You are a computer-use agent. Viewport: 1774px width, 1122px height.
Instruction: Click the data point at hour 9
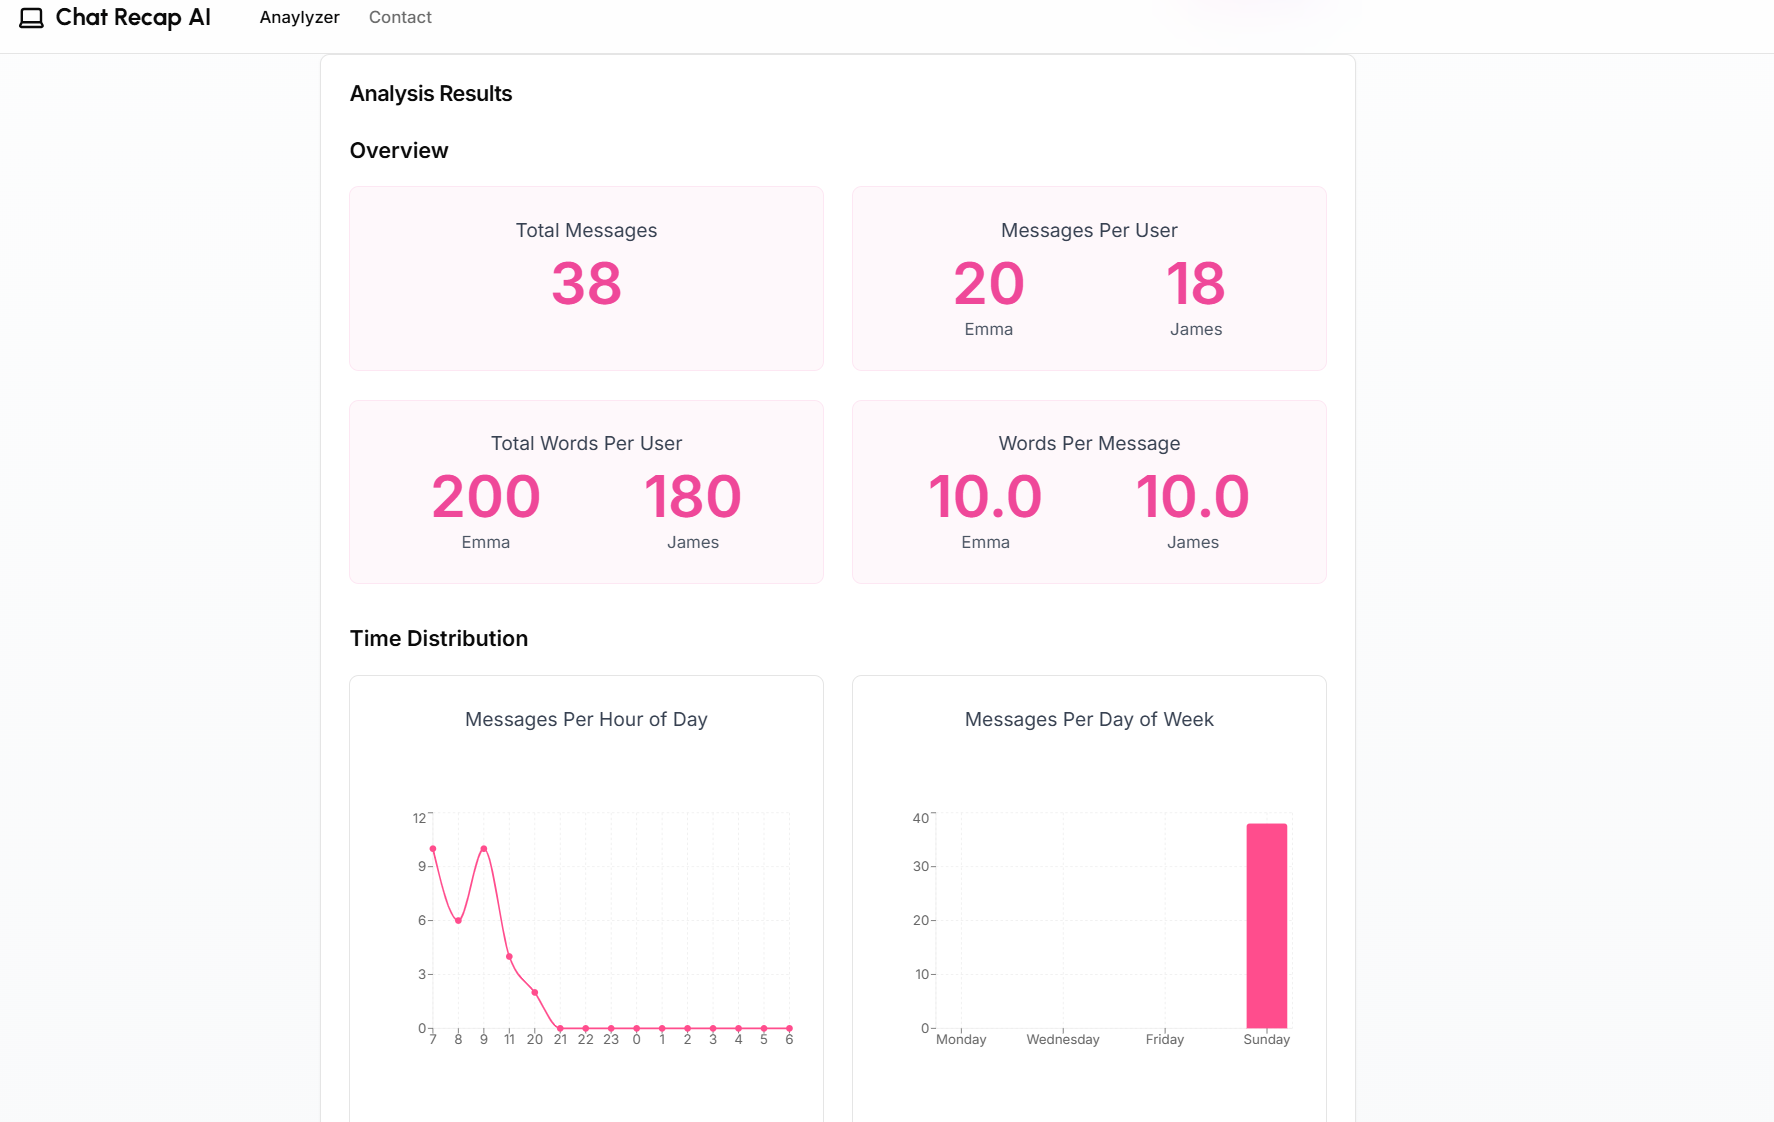click(x=483, y=849)
